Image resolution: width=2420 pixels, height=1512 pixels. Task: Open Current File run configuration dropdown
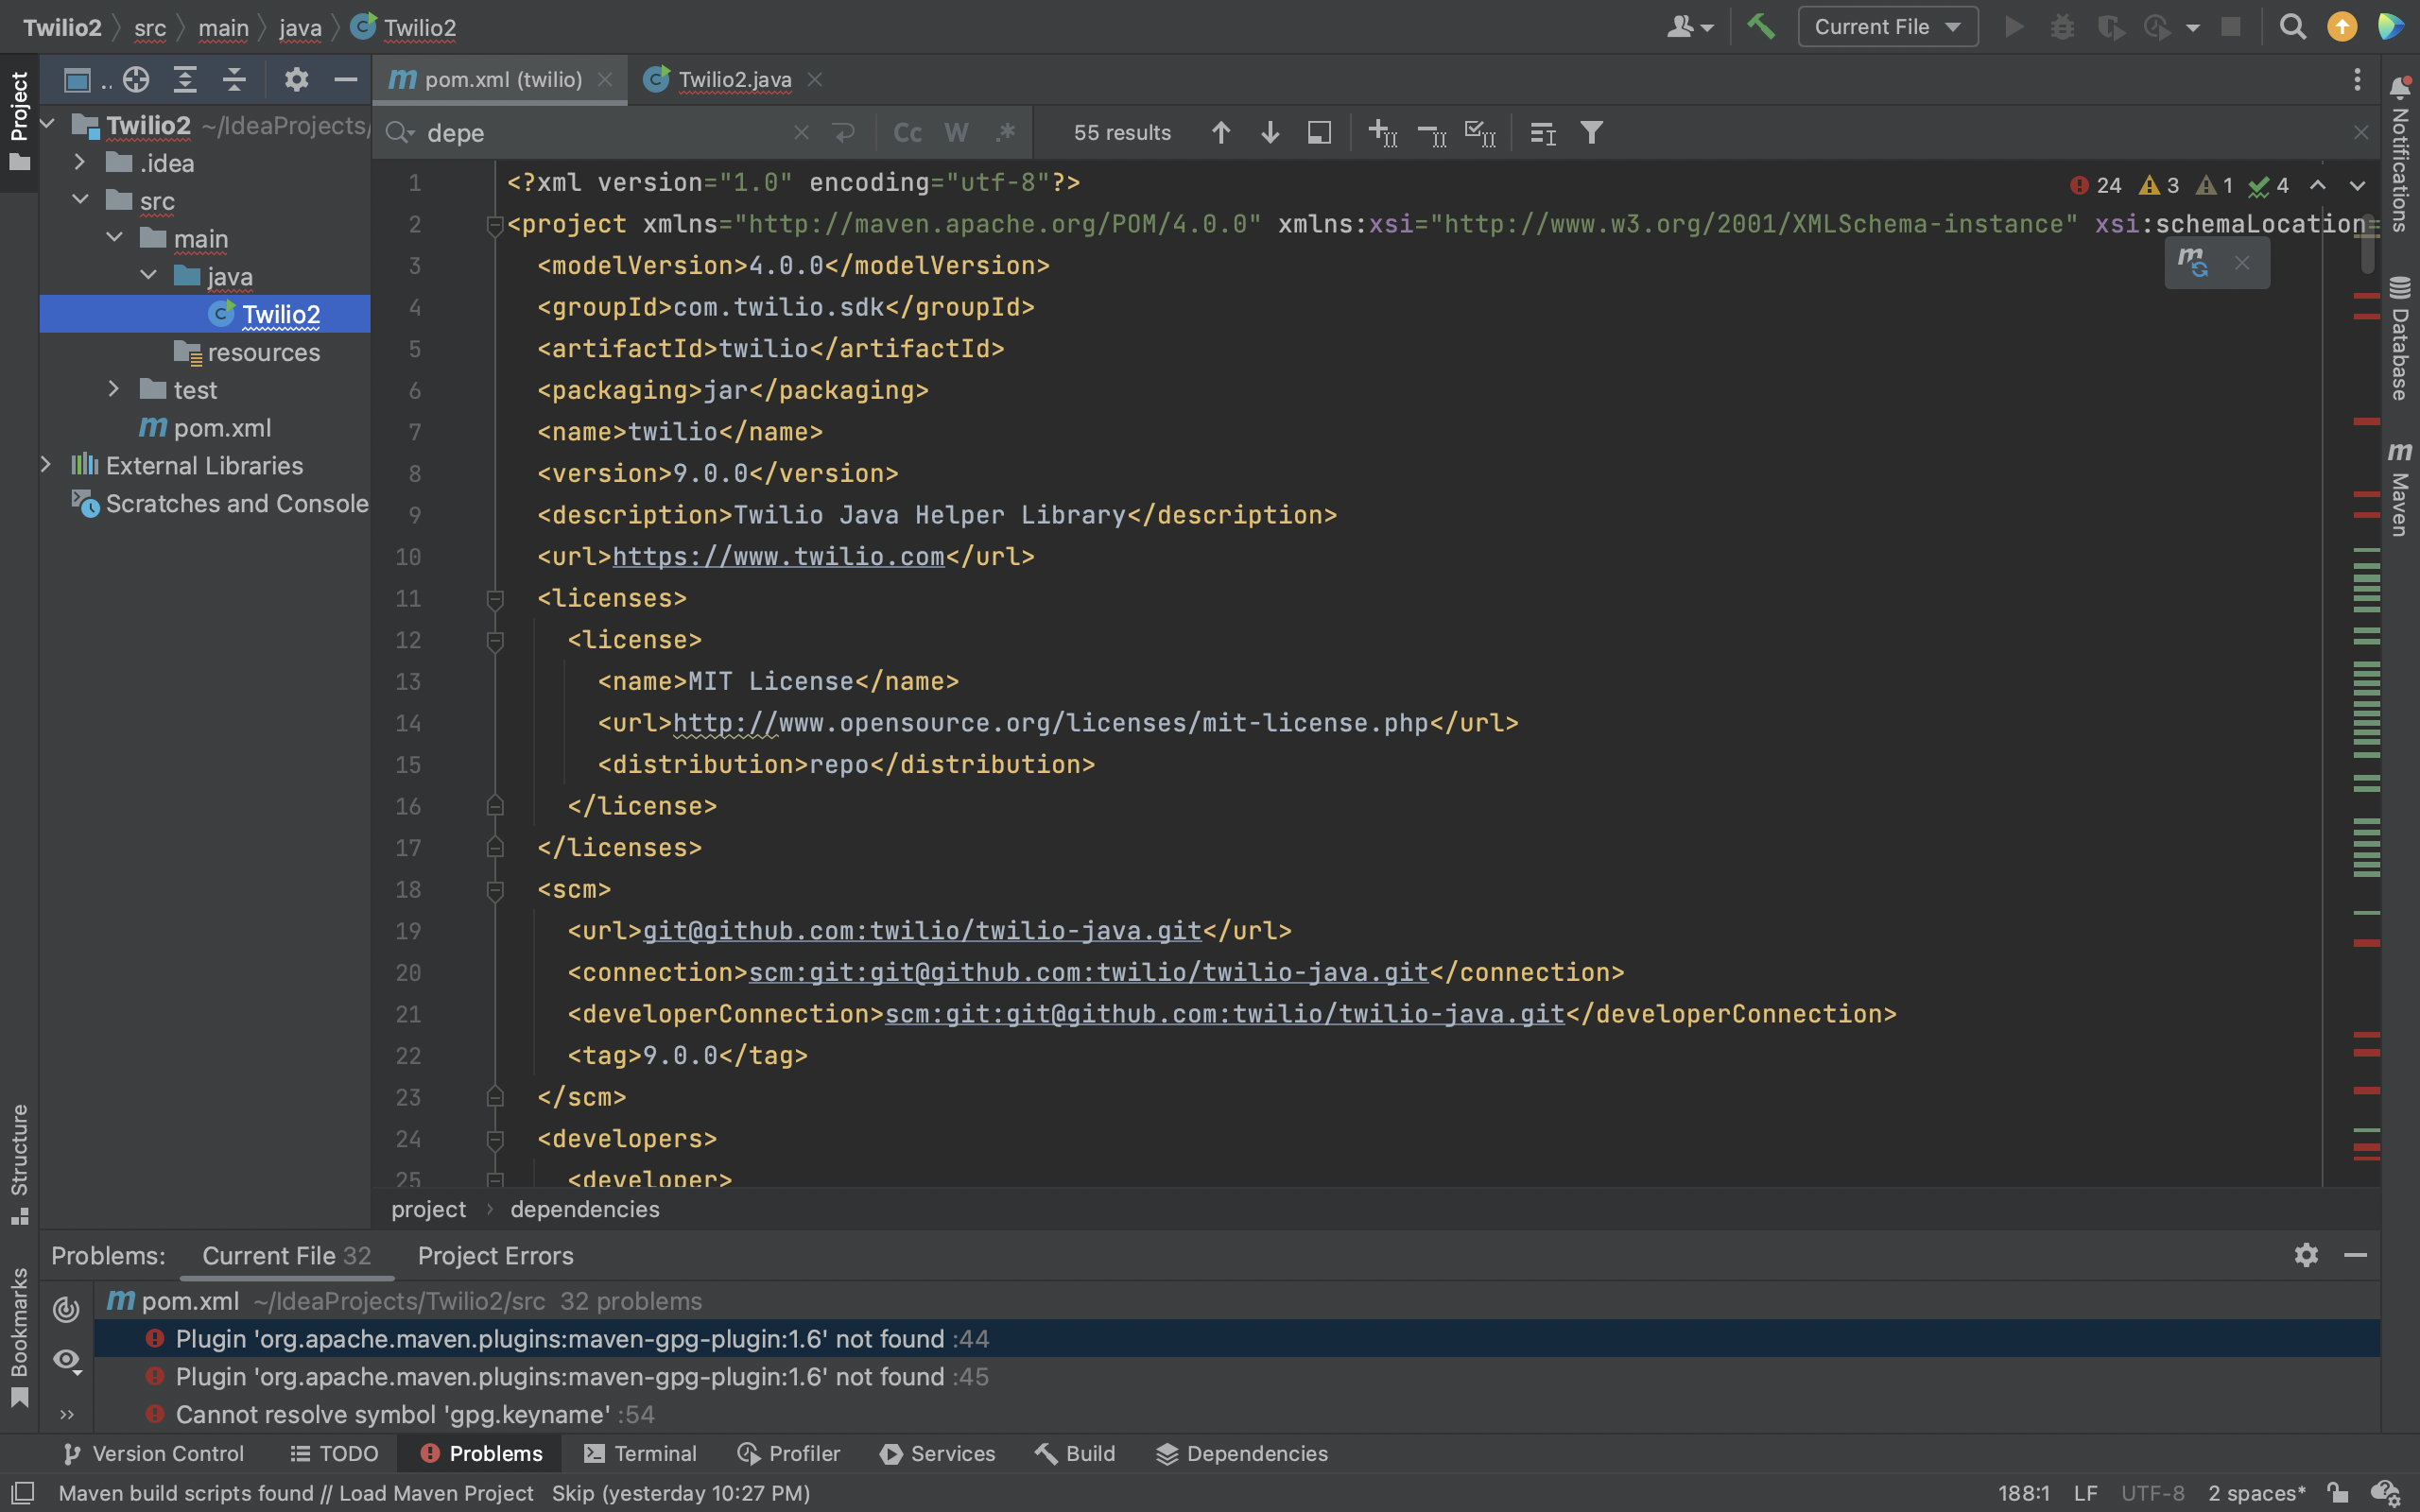point(1887,27)
